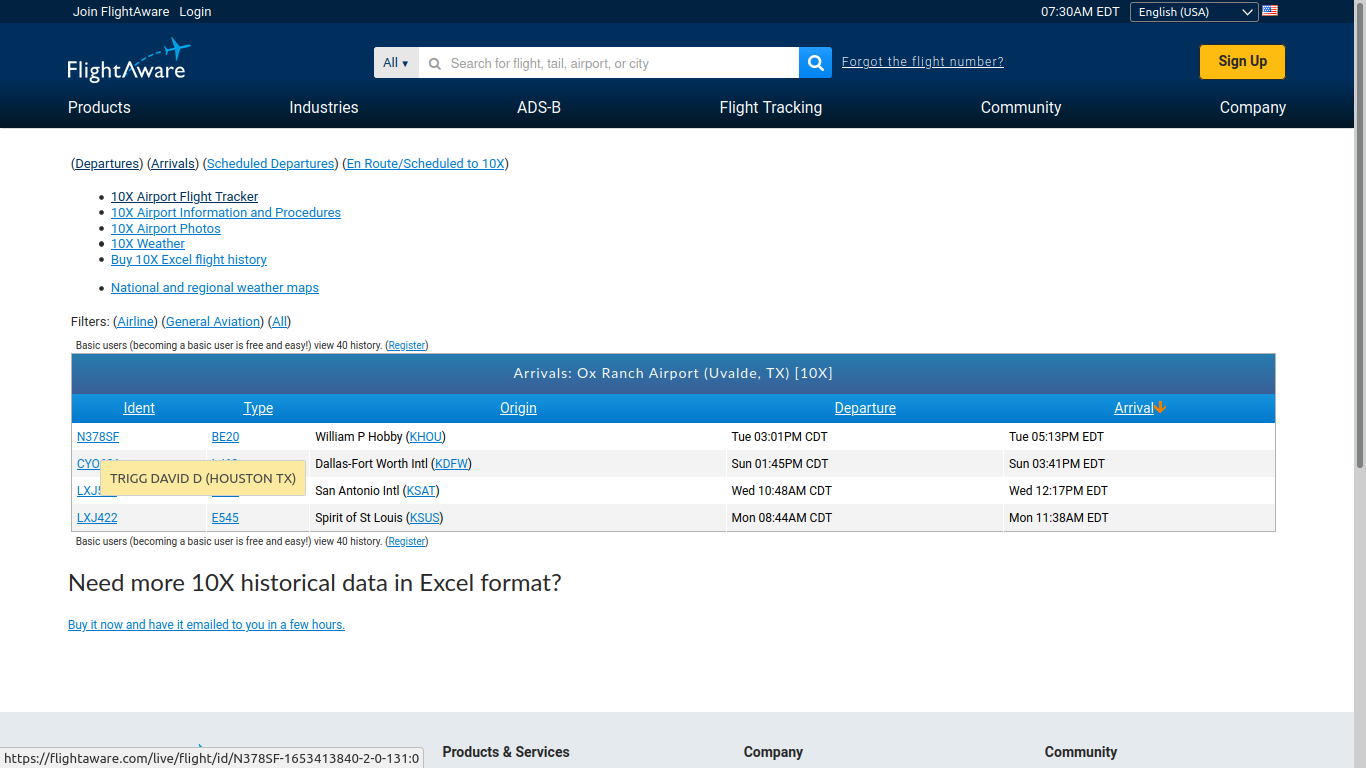Click the yellow Sign Up button
Screen dimensions: 1366x768
coord(1242,62)
